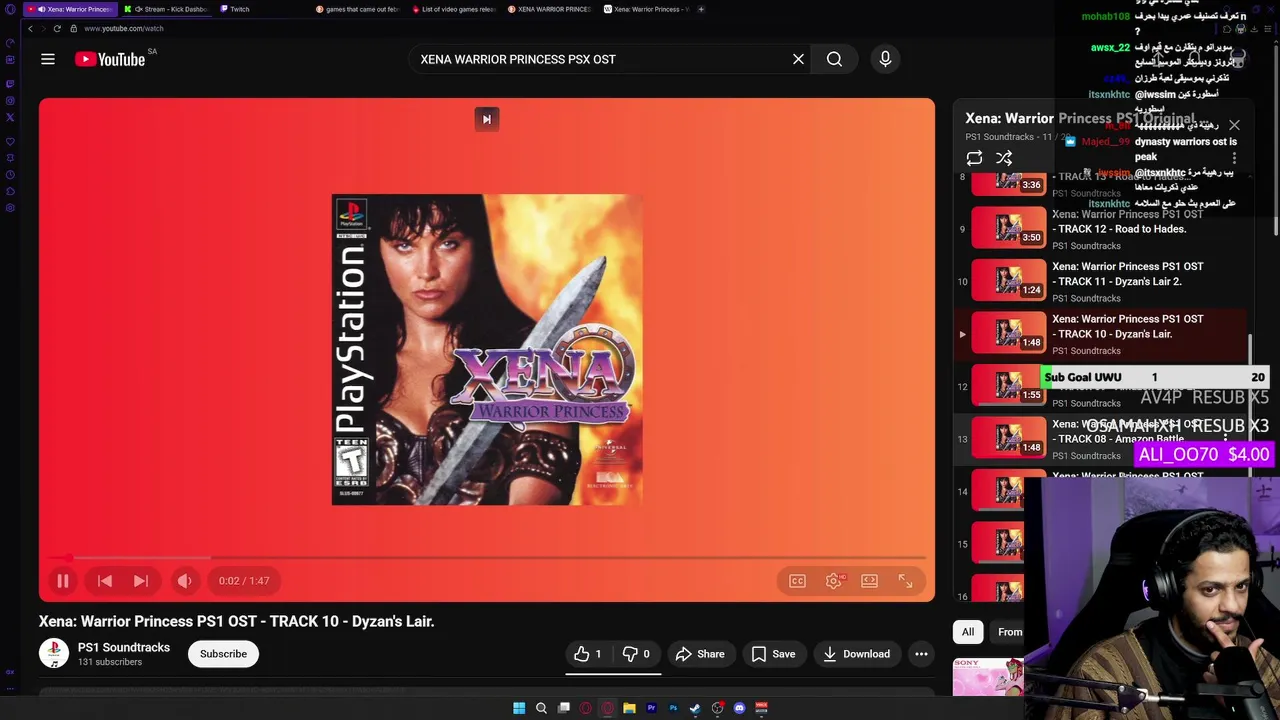1280x720 pixels.
Task: Click the address bar URL
Action: pyautogui.click(x=124, y=28)
